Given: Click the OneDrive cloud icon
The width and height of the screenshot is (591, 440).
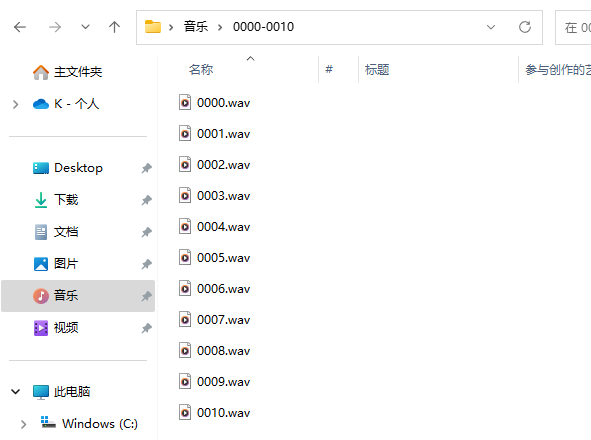Looking at the screenshot, I should point(41,104).
